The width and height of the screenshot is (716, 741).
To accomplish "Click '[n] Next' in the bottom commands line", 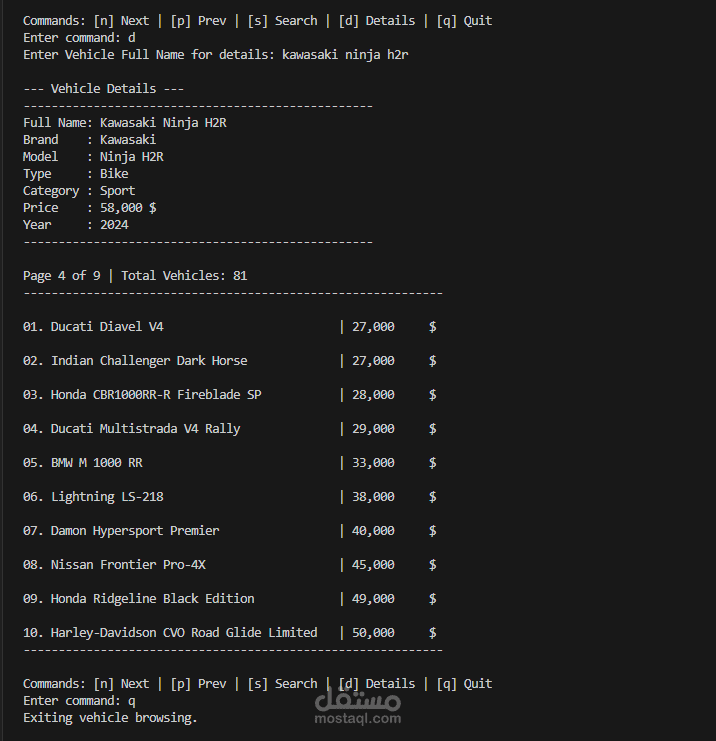I will point(121,684).
